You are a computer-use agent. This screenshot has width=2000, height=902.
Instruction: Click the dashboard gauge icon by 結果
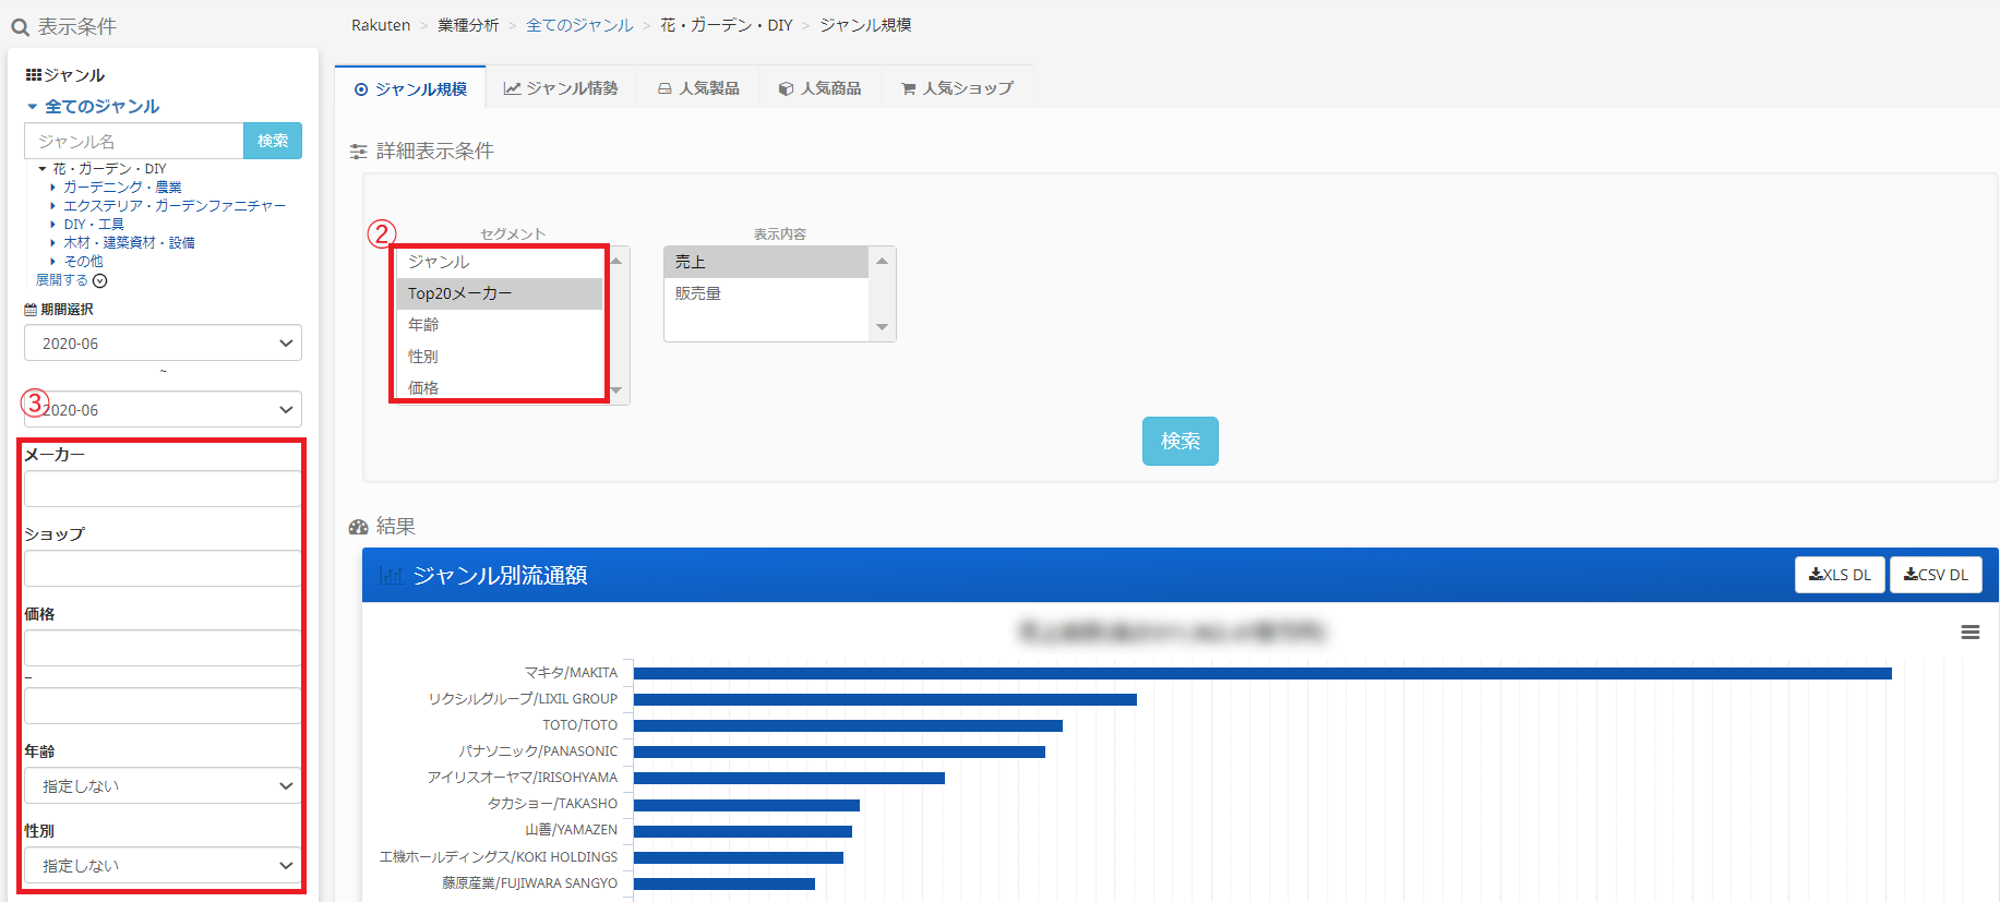point(358,527)
